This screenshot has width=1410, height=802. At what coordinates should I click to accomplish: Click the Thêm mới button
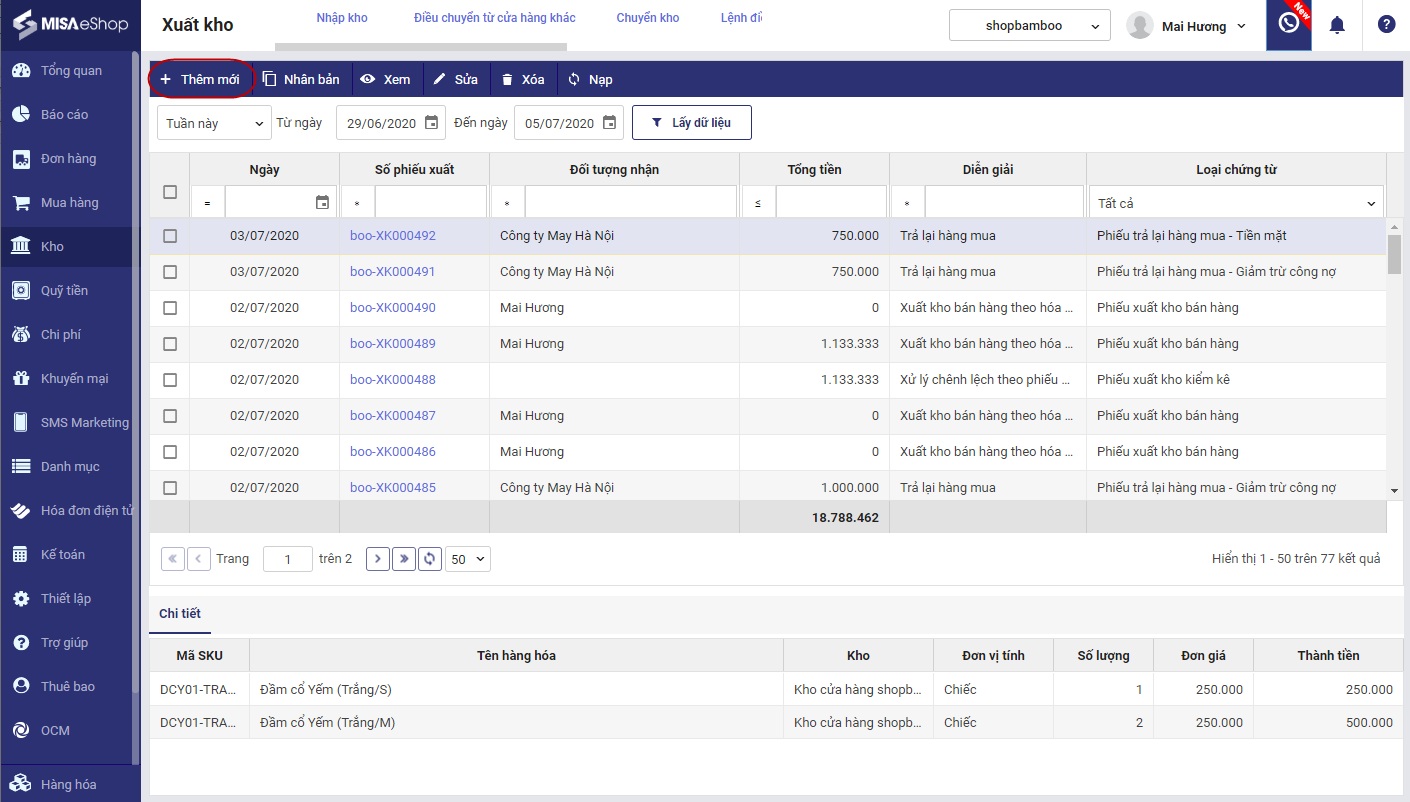[200, 79]
